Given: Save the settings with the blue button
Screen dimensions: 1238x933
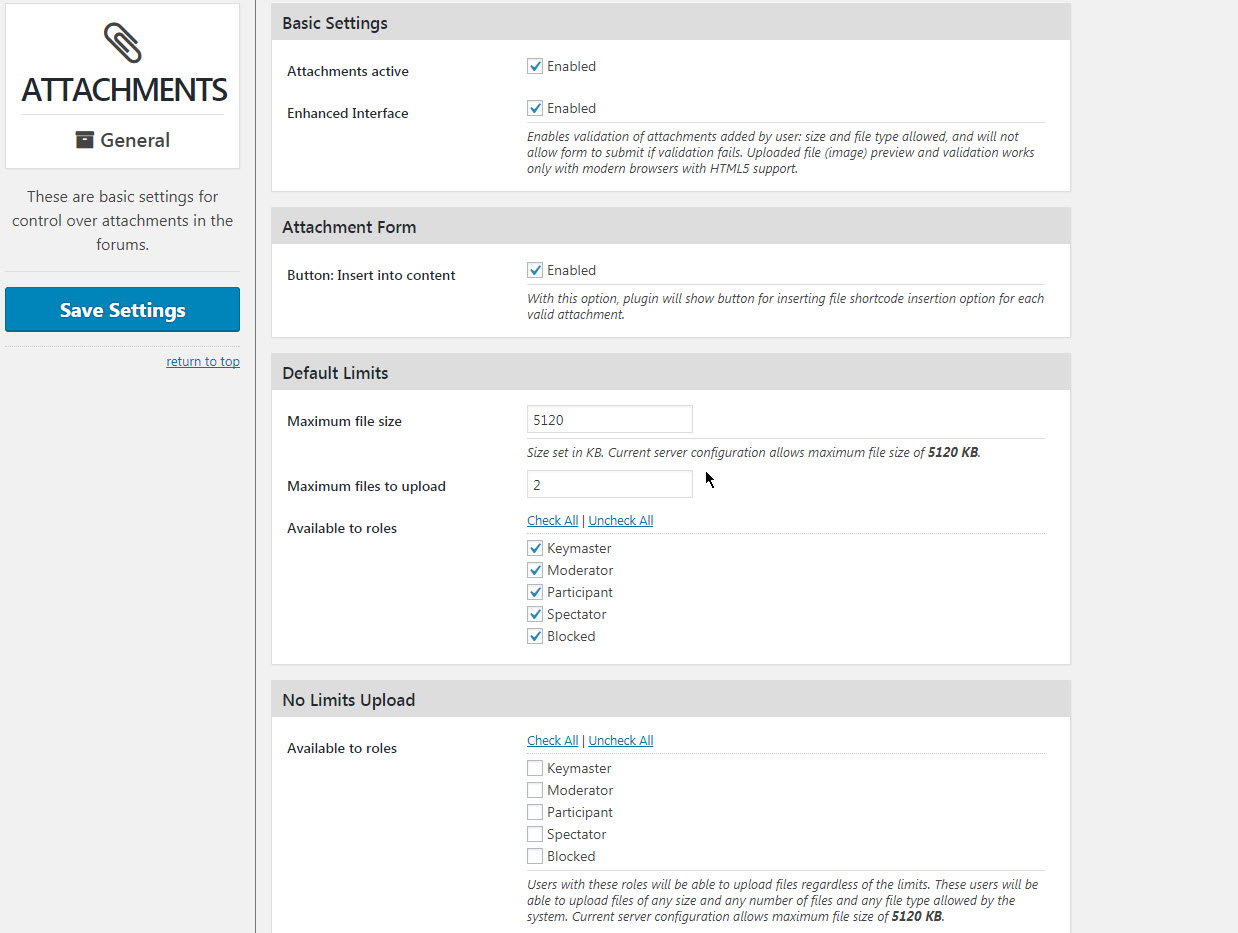Looking at the screenshot, I should pos(122,310).
